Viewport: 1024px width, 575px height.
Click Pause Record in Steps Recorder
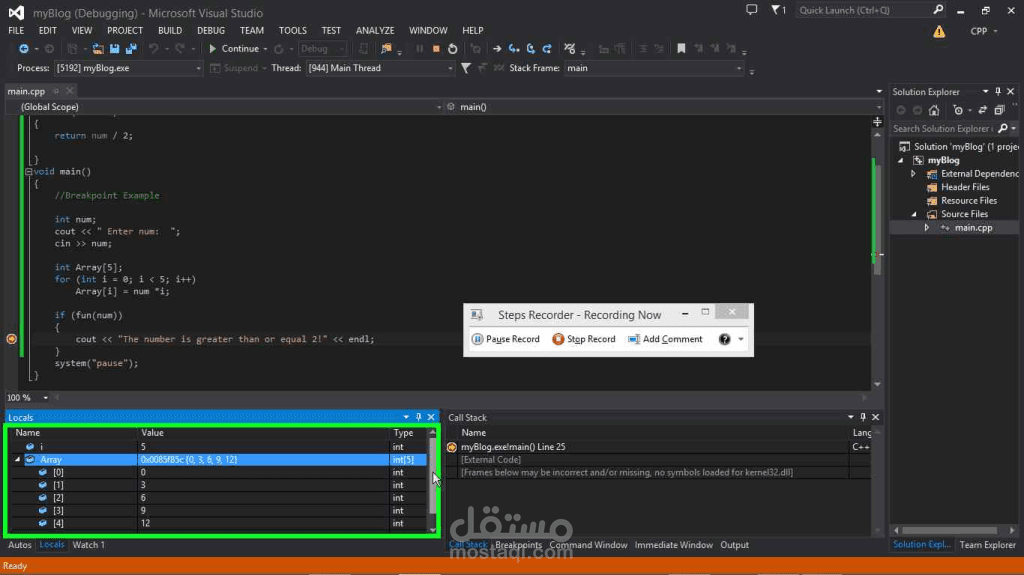click(x=506, y=339)
